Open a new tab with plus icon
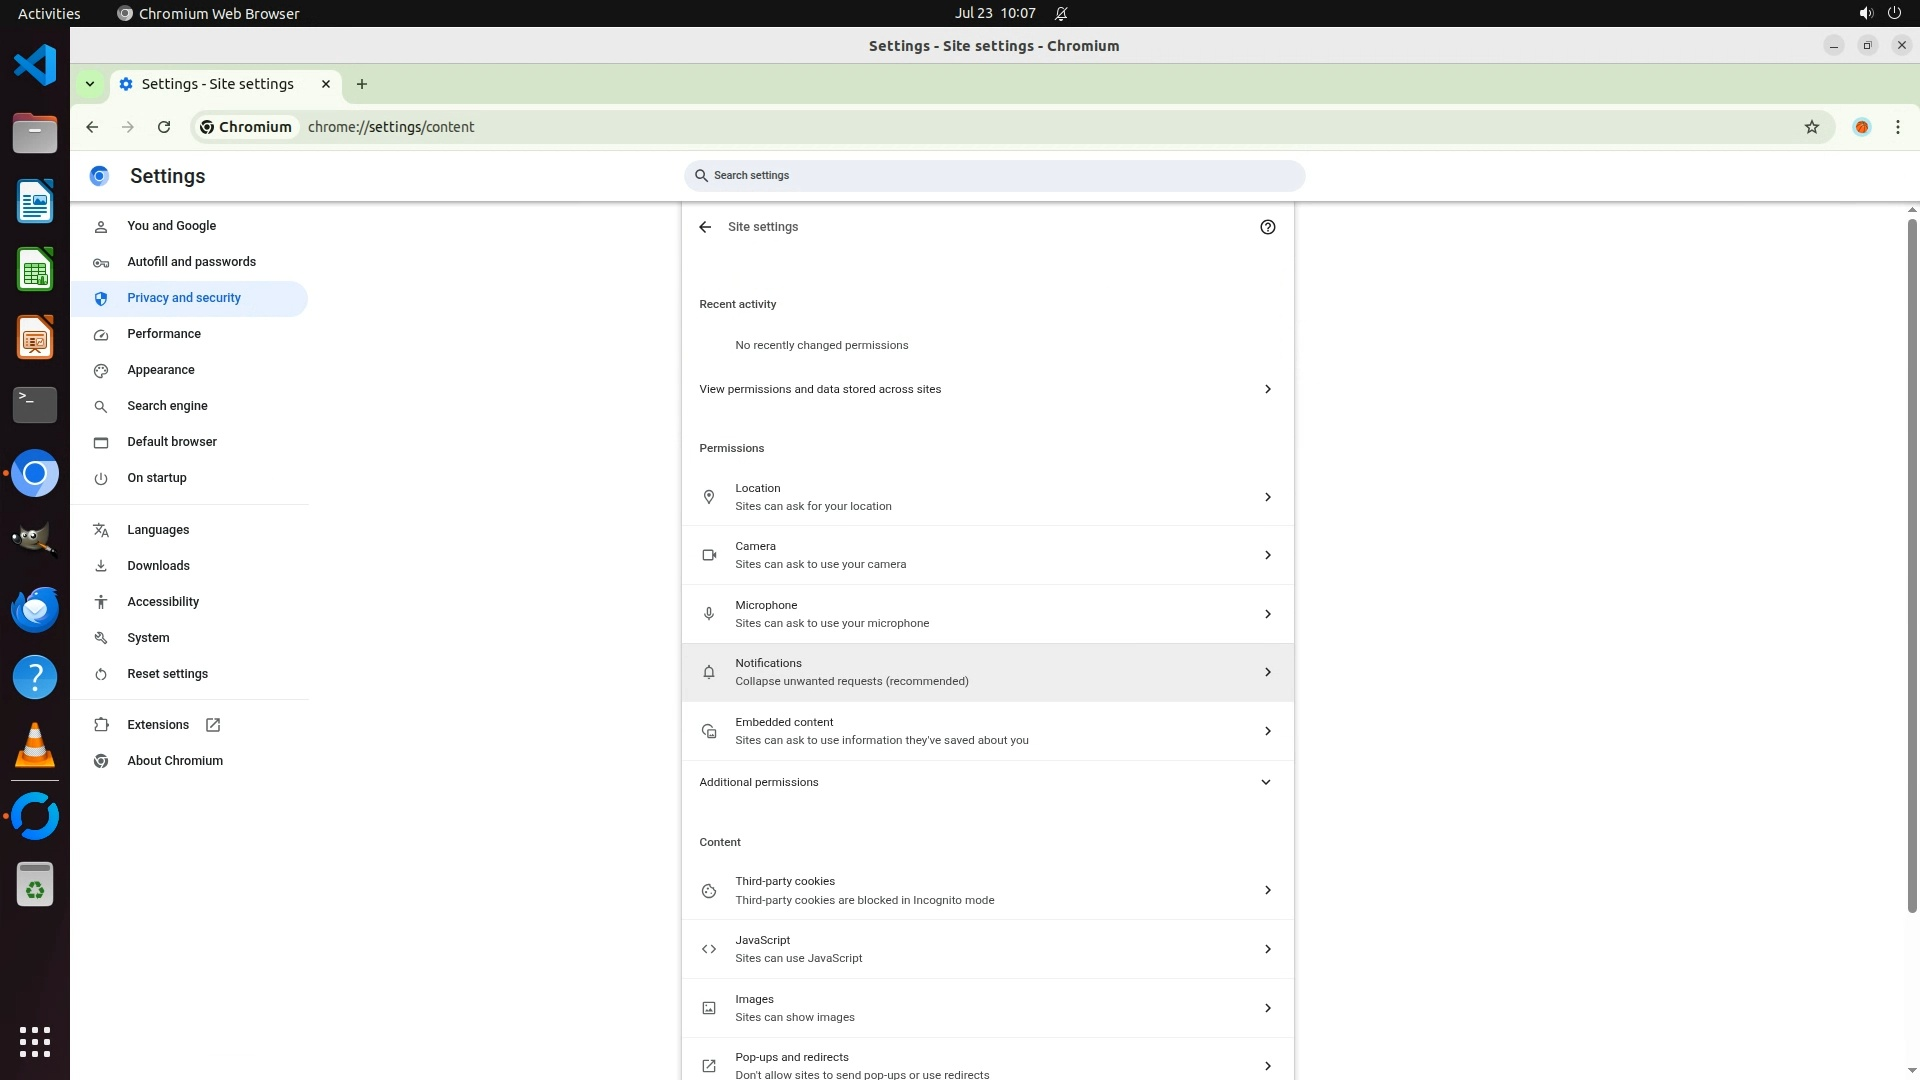This screenshot has height=1080, width=1920. point(362,84)
